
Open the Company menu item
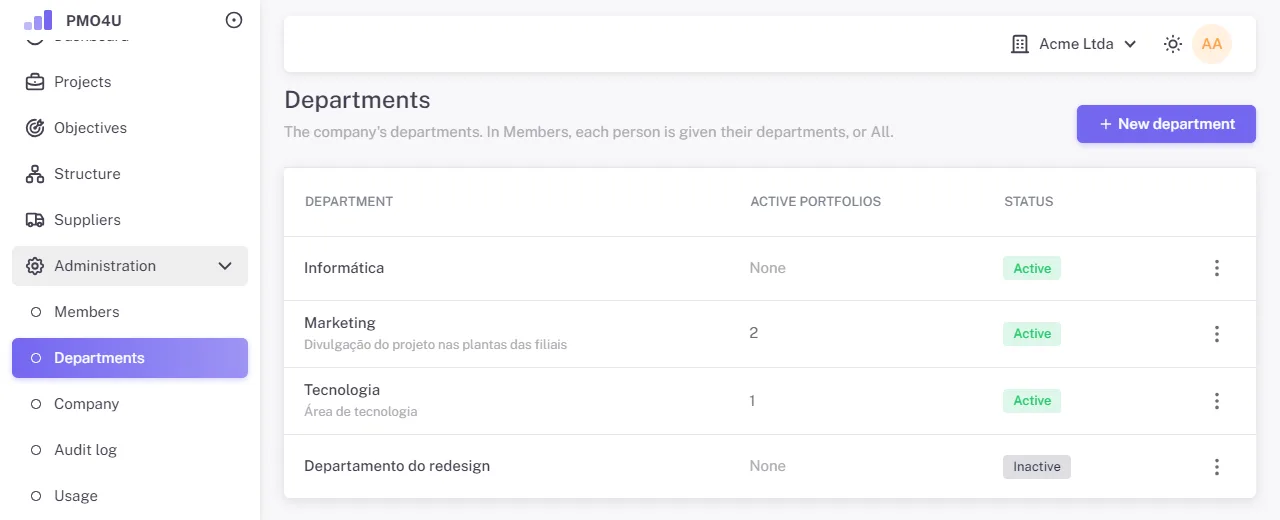point(130,404)
